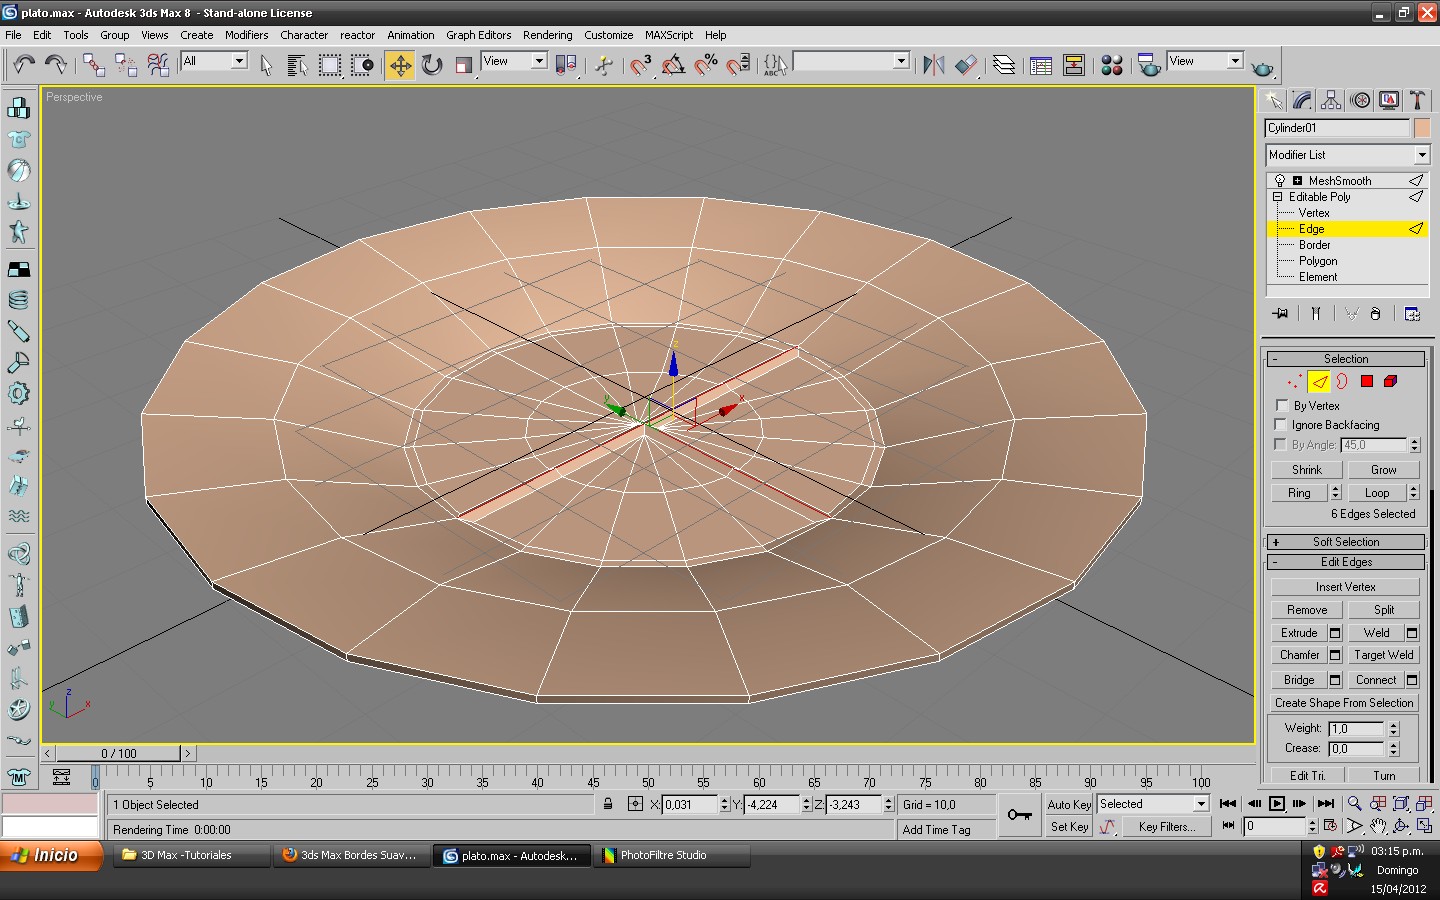Select the Vertex sub-object in modifier stack

[1314, 213]
